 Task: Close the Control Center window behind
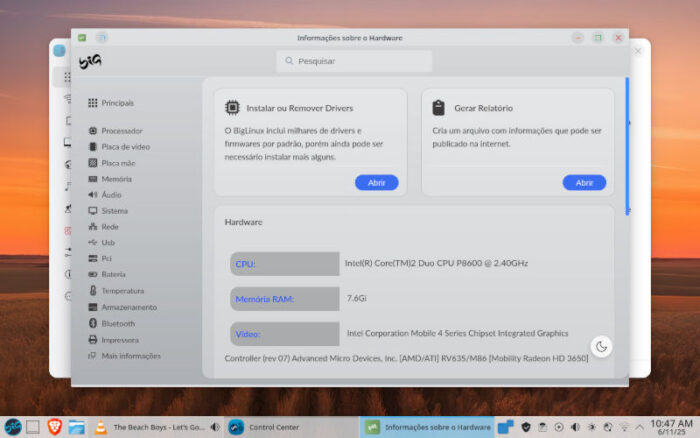638,51
